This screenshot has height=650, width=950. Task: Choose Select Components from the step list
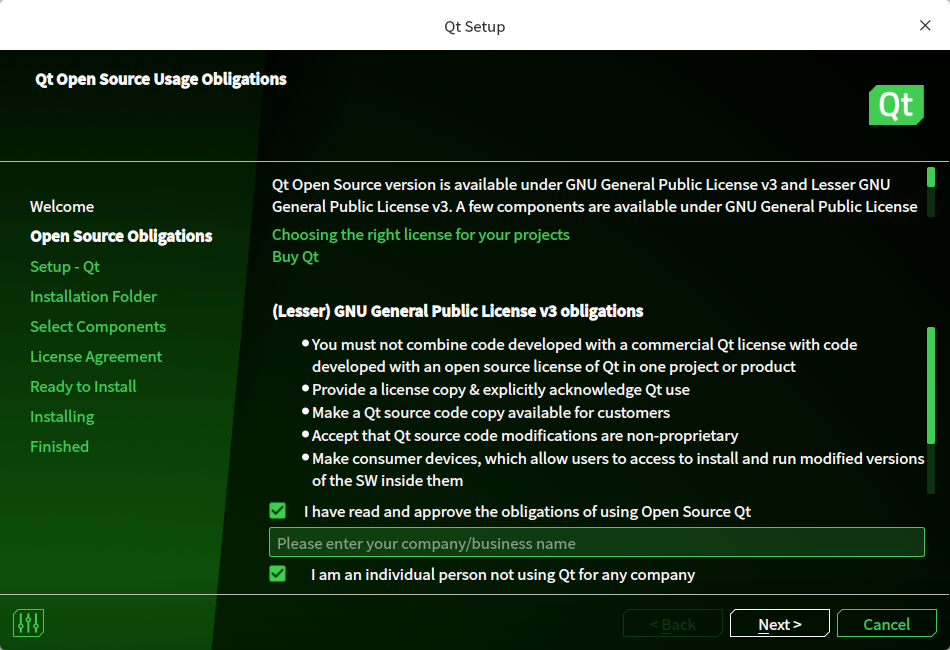click(97, 326)
